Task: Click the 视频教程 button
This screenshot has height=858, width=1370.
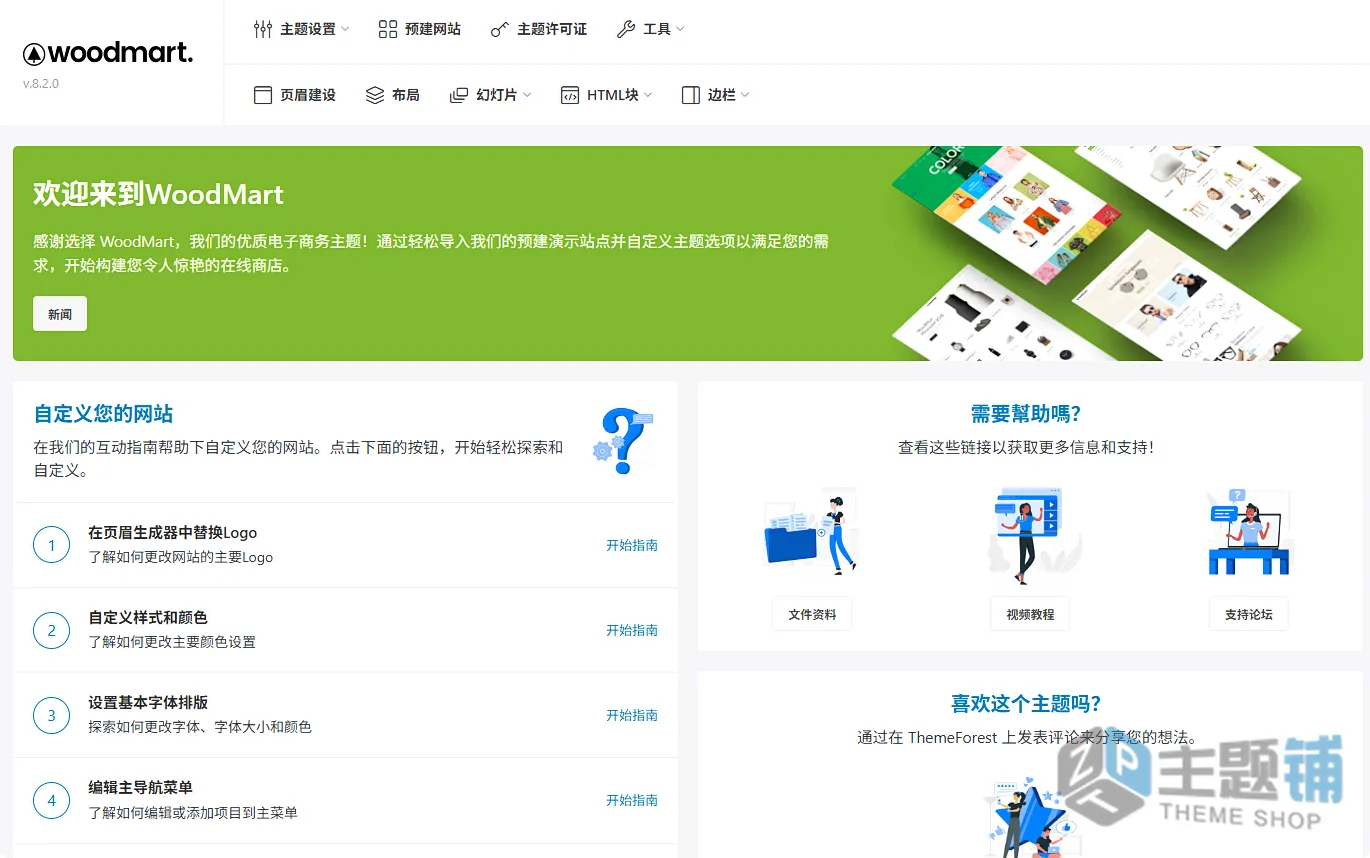Action: coord(1030,614)
